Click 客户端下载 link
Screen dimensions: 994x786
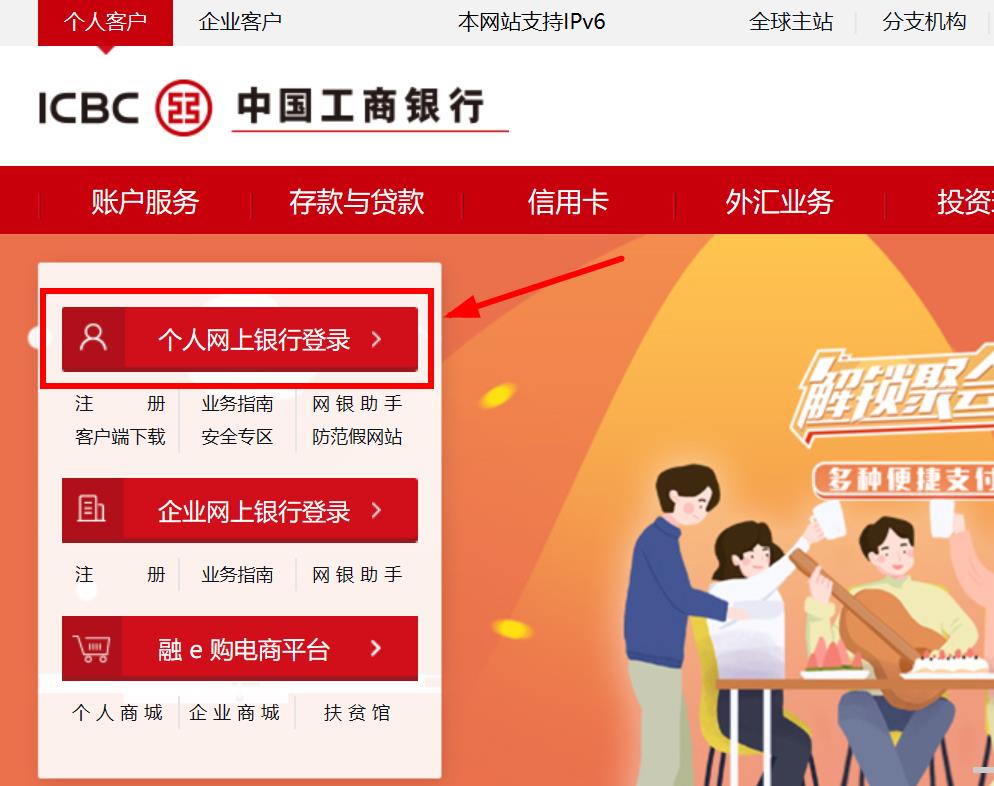coord(120,437)
